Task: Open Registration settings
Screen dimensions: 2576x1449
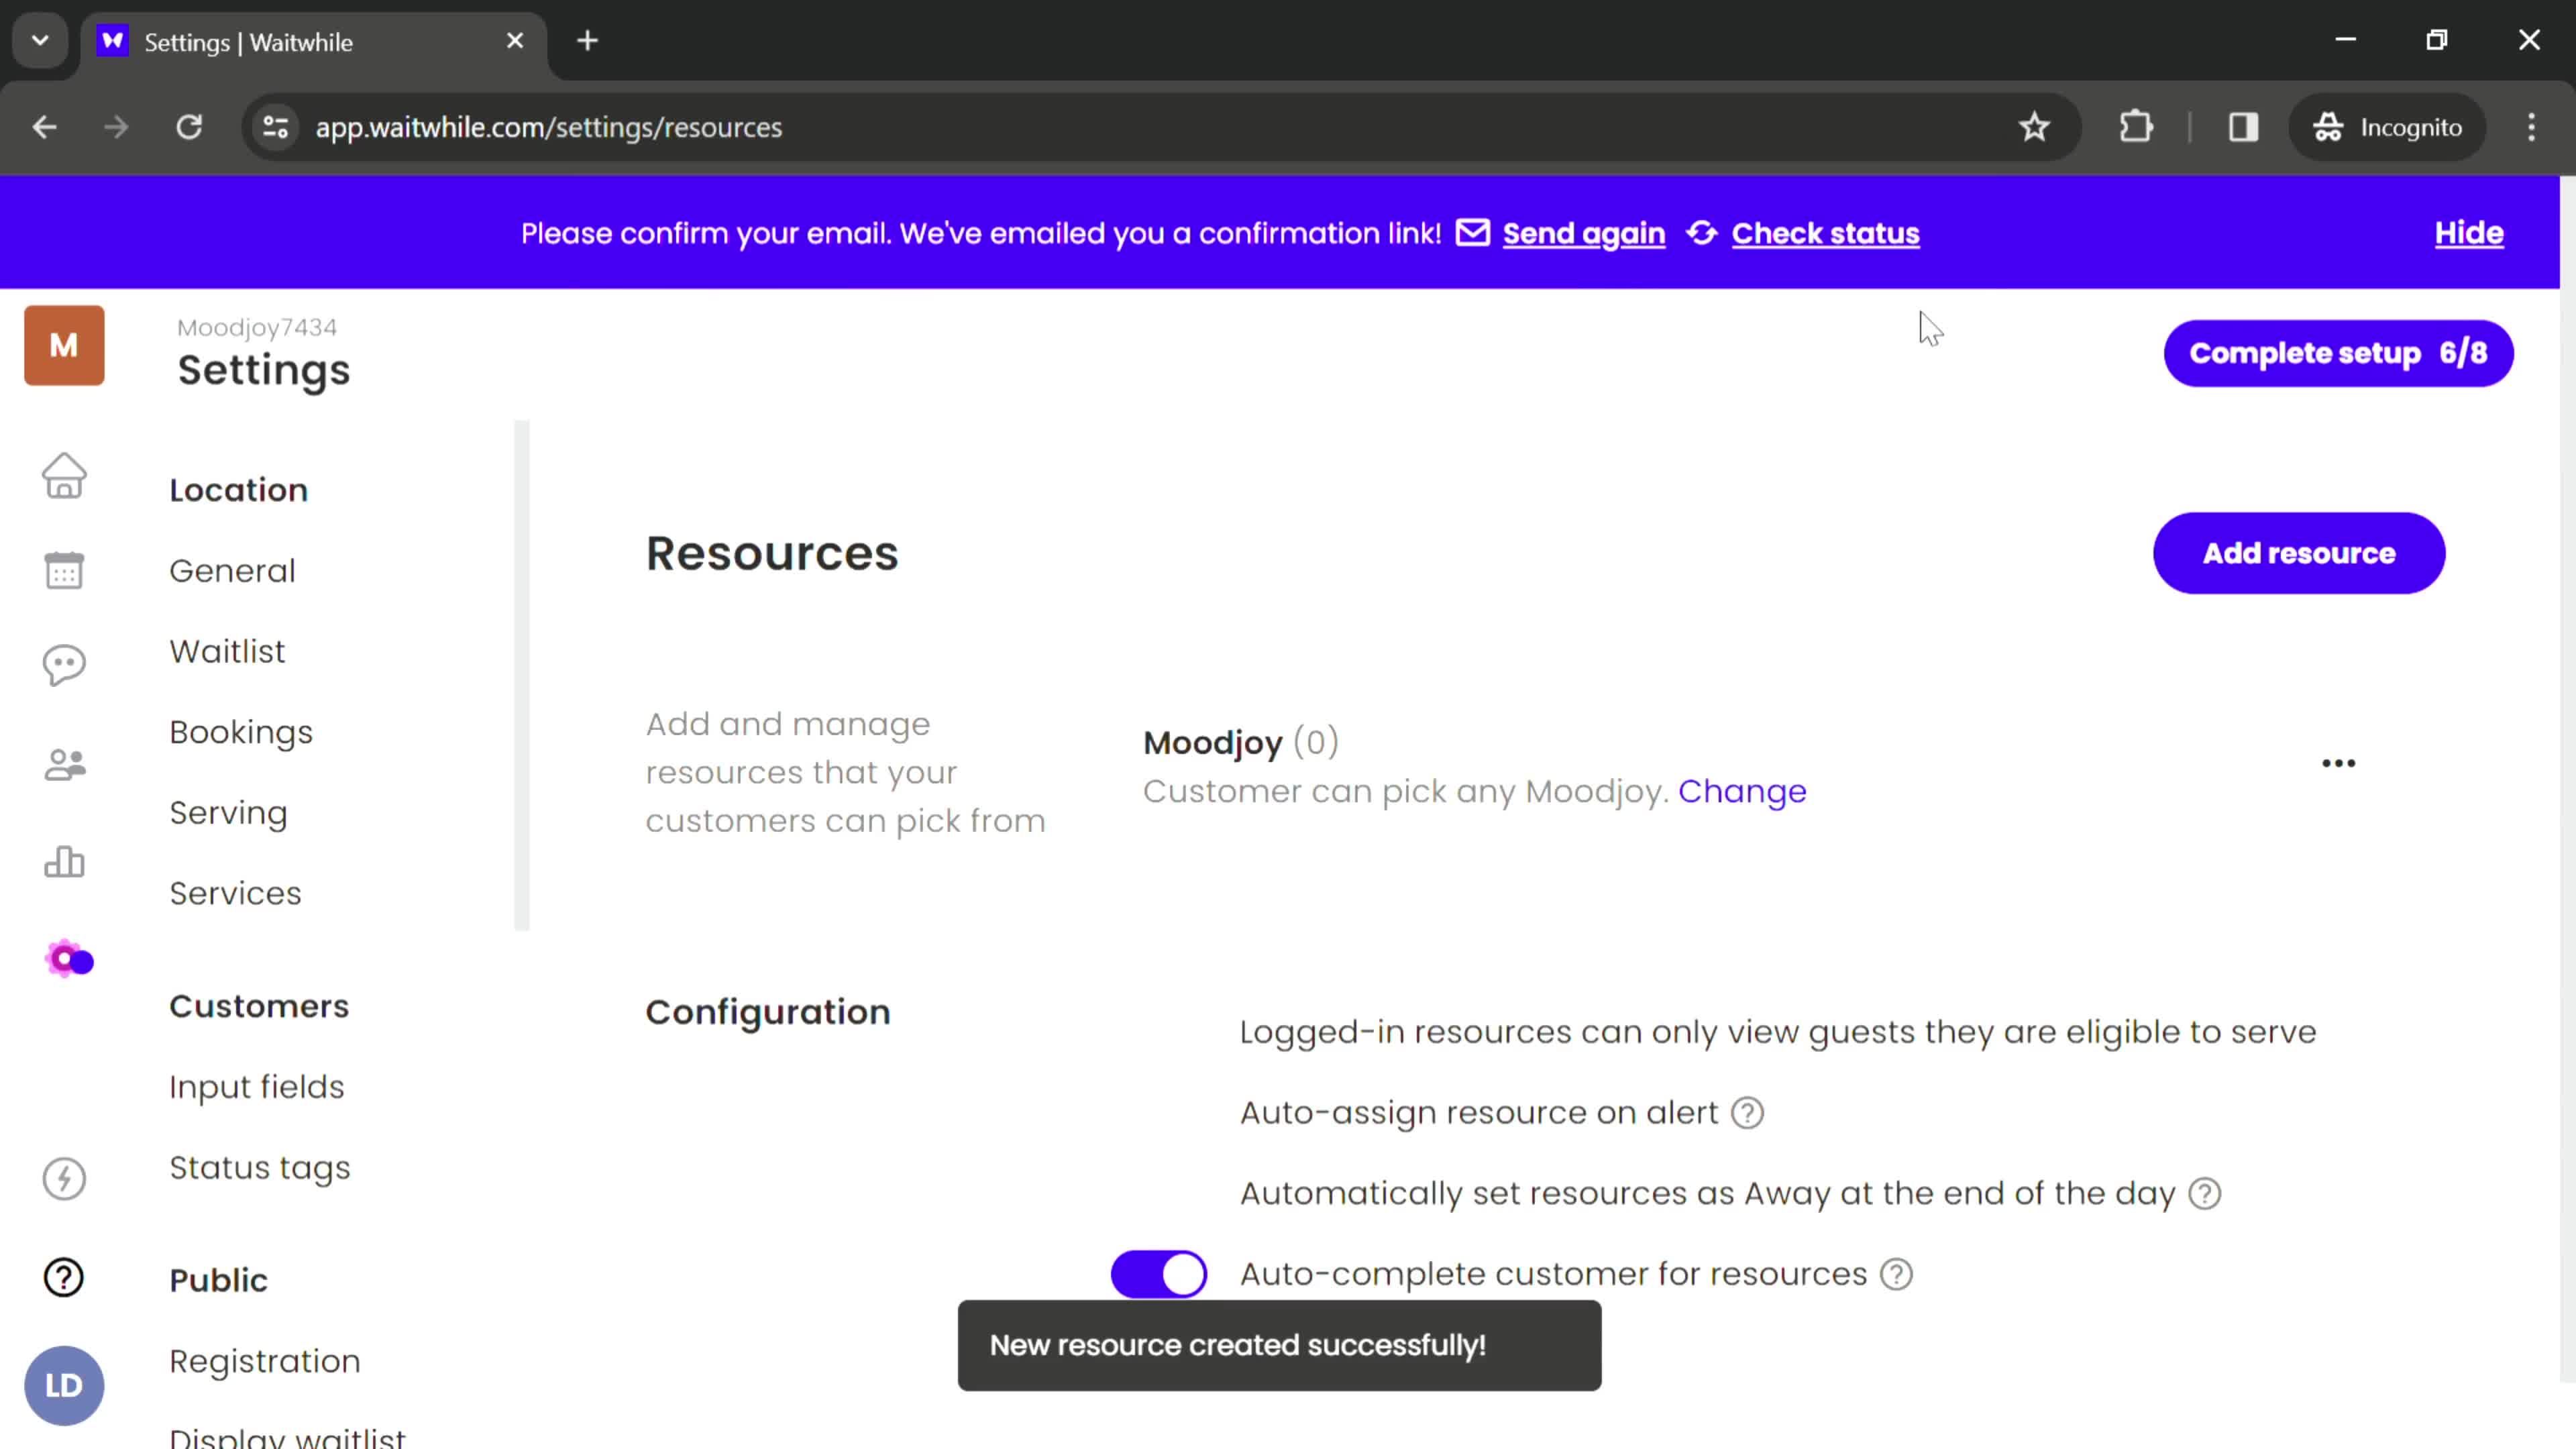Action: click(265, 1362)
